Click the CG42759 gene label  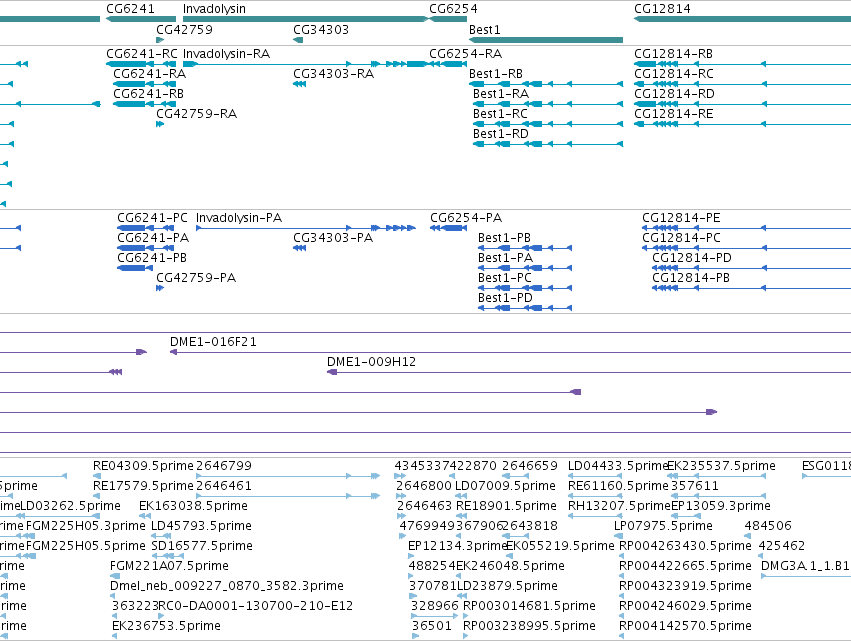(185, 29)
